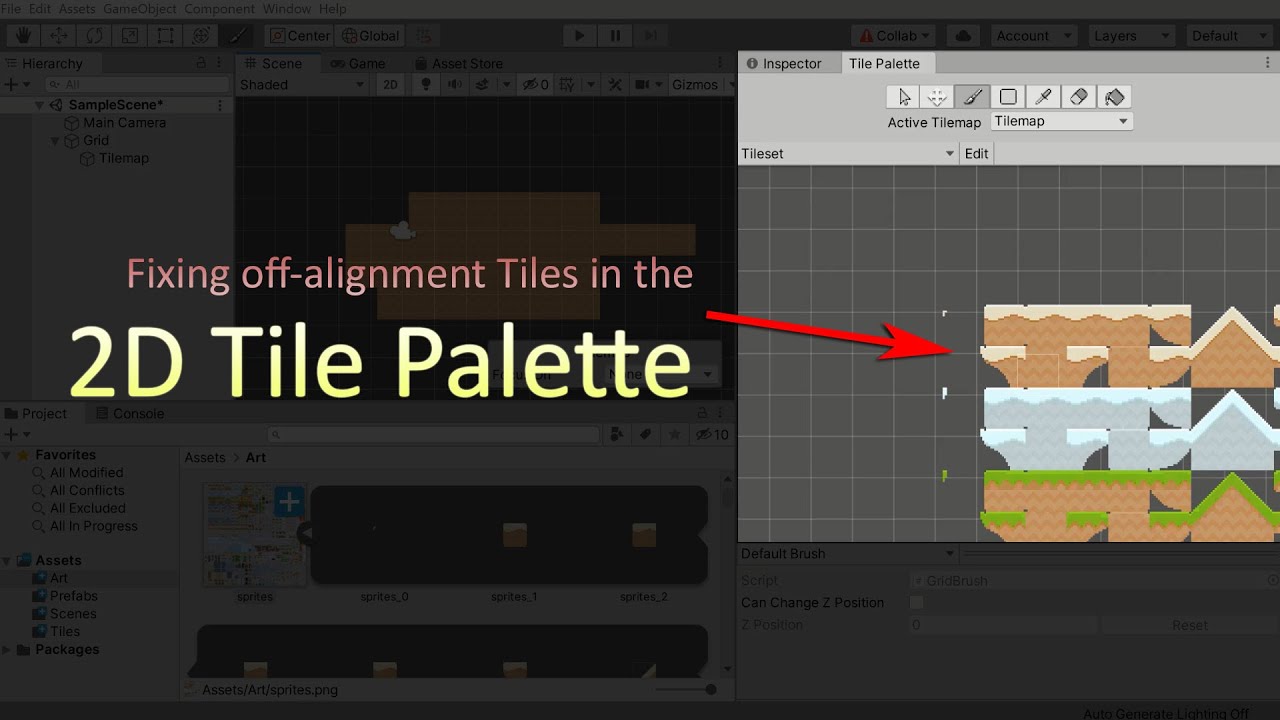Pick the Tile Palette select arrow tool
Viewport: 1280px width, 720px height.
(x=904, y=97)
